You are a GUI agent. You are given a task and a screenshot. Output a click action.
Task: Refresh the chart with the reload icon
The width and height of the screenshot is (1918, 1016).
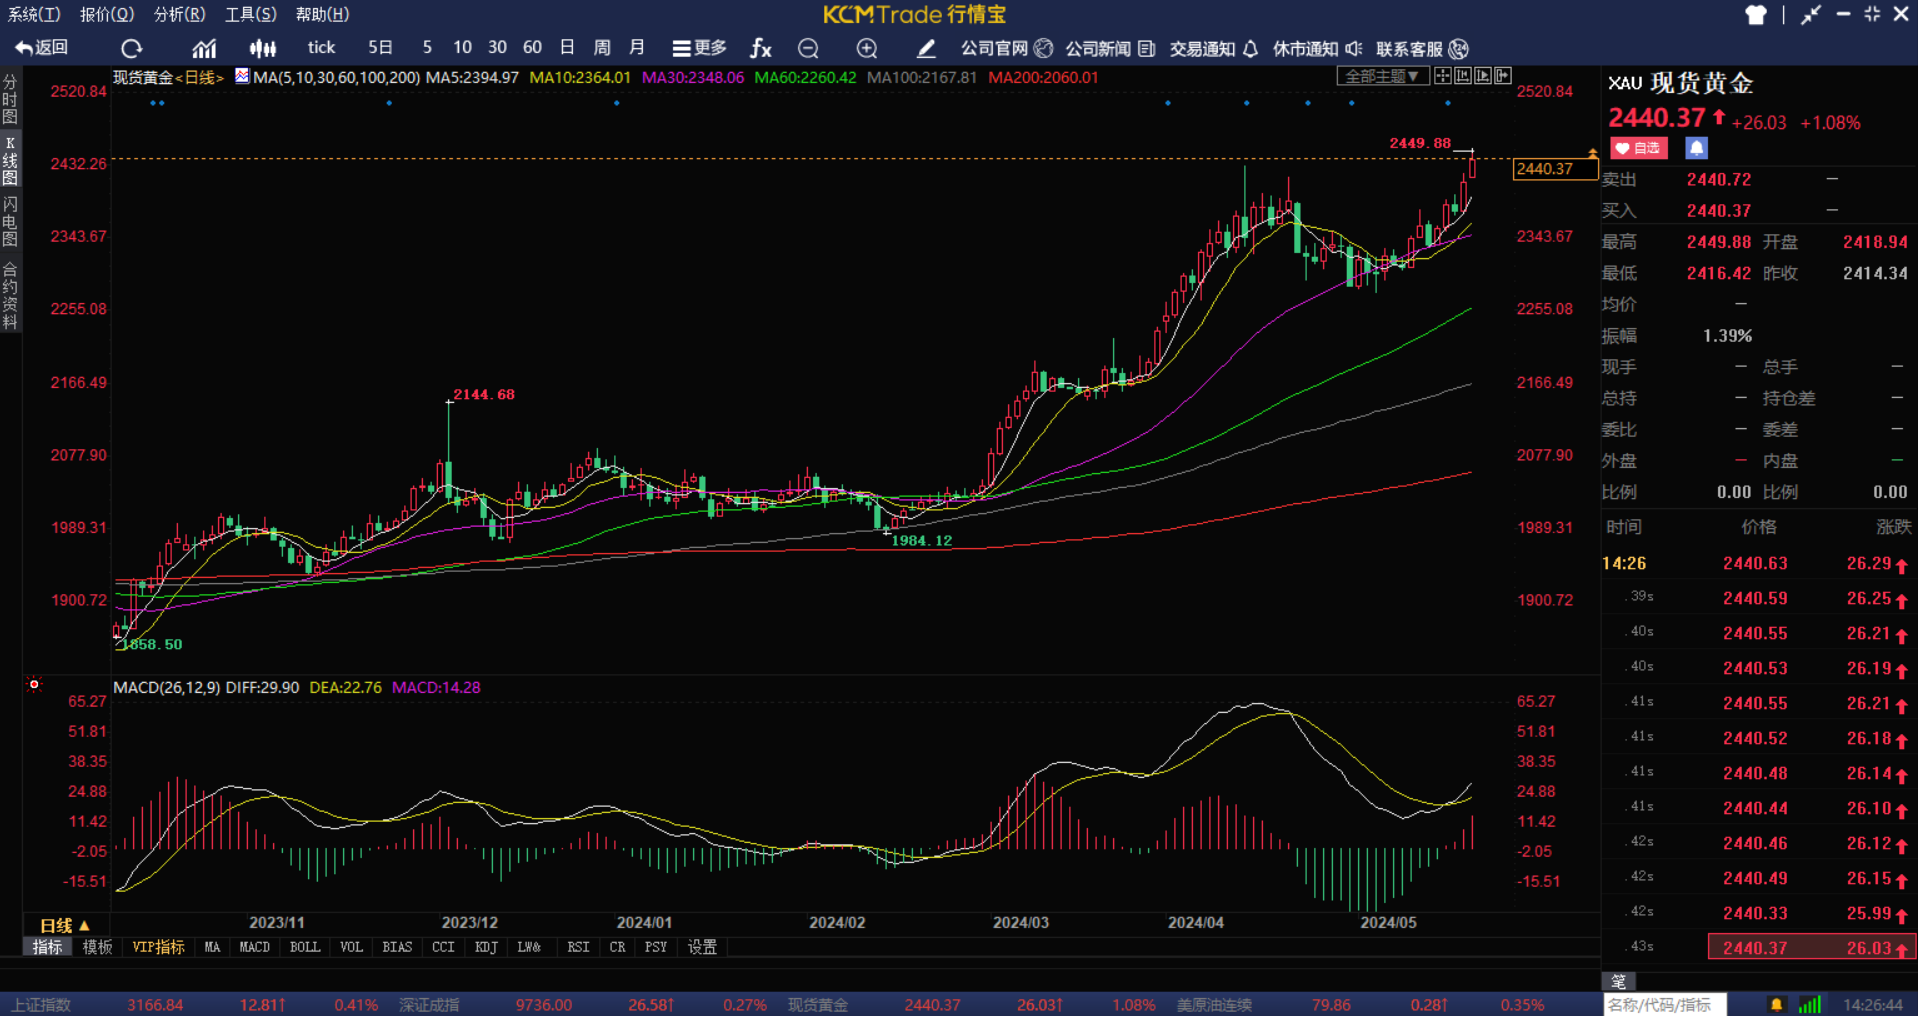coord(131,48)
